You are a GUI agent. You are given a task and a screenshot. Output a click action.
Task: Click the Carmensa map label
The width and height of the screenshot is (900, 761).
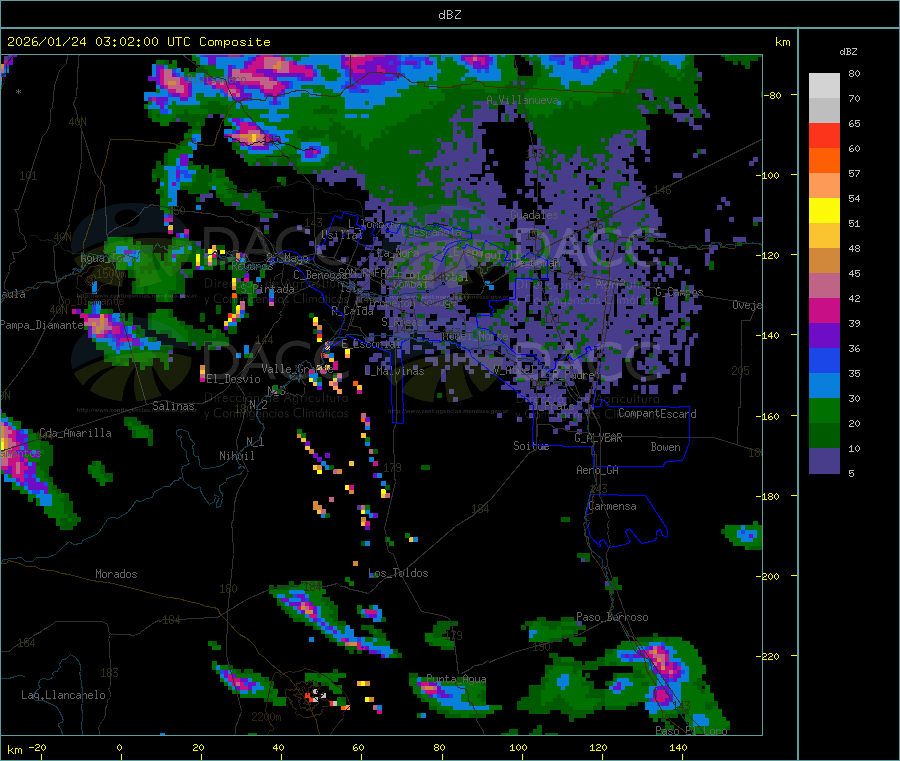612,507
